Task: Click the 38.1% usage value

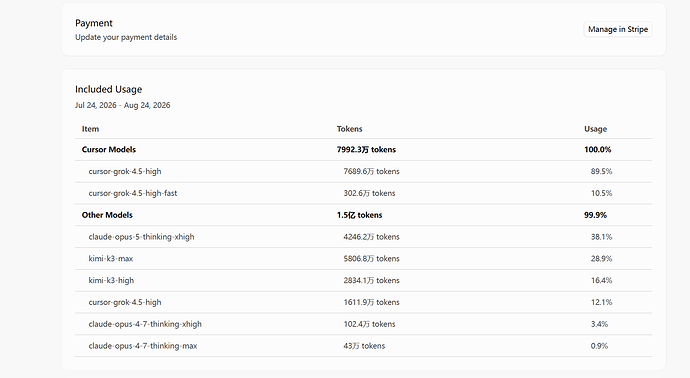Action: 601,237
